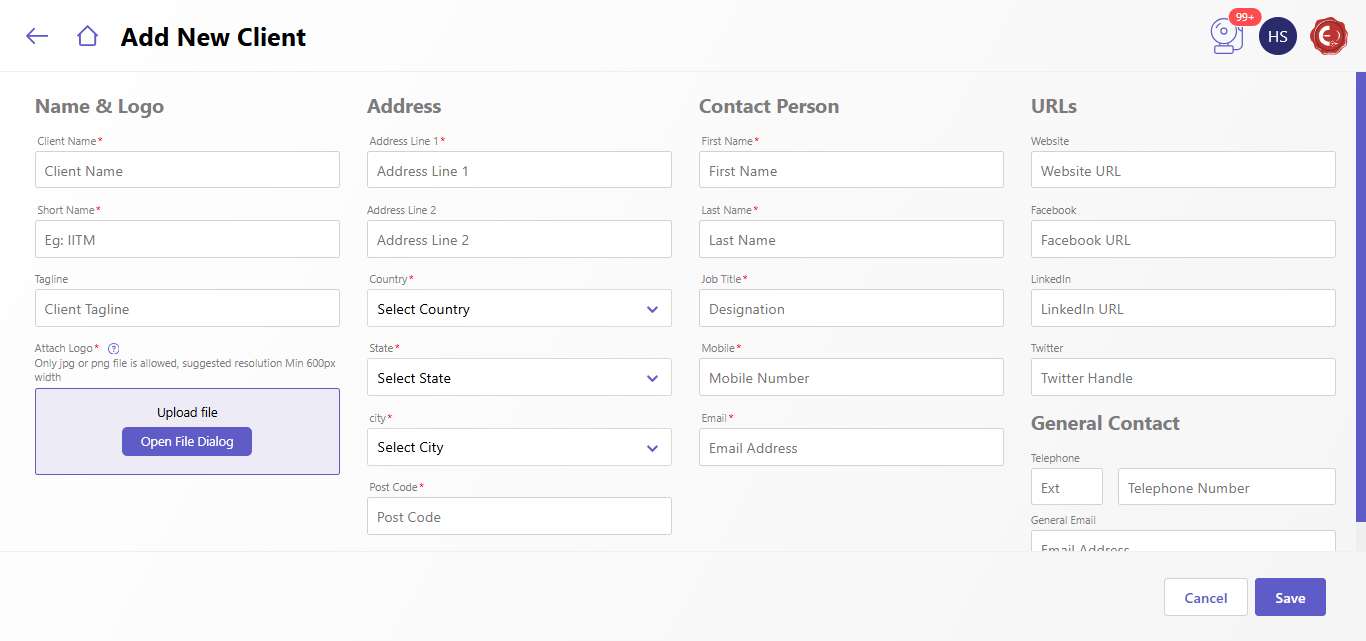The image size is (1366, 641).
Task: Open the Select City dropdown
Action: coord(519,447)
